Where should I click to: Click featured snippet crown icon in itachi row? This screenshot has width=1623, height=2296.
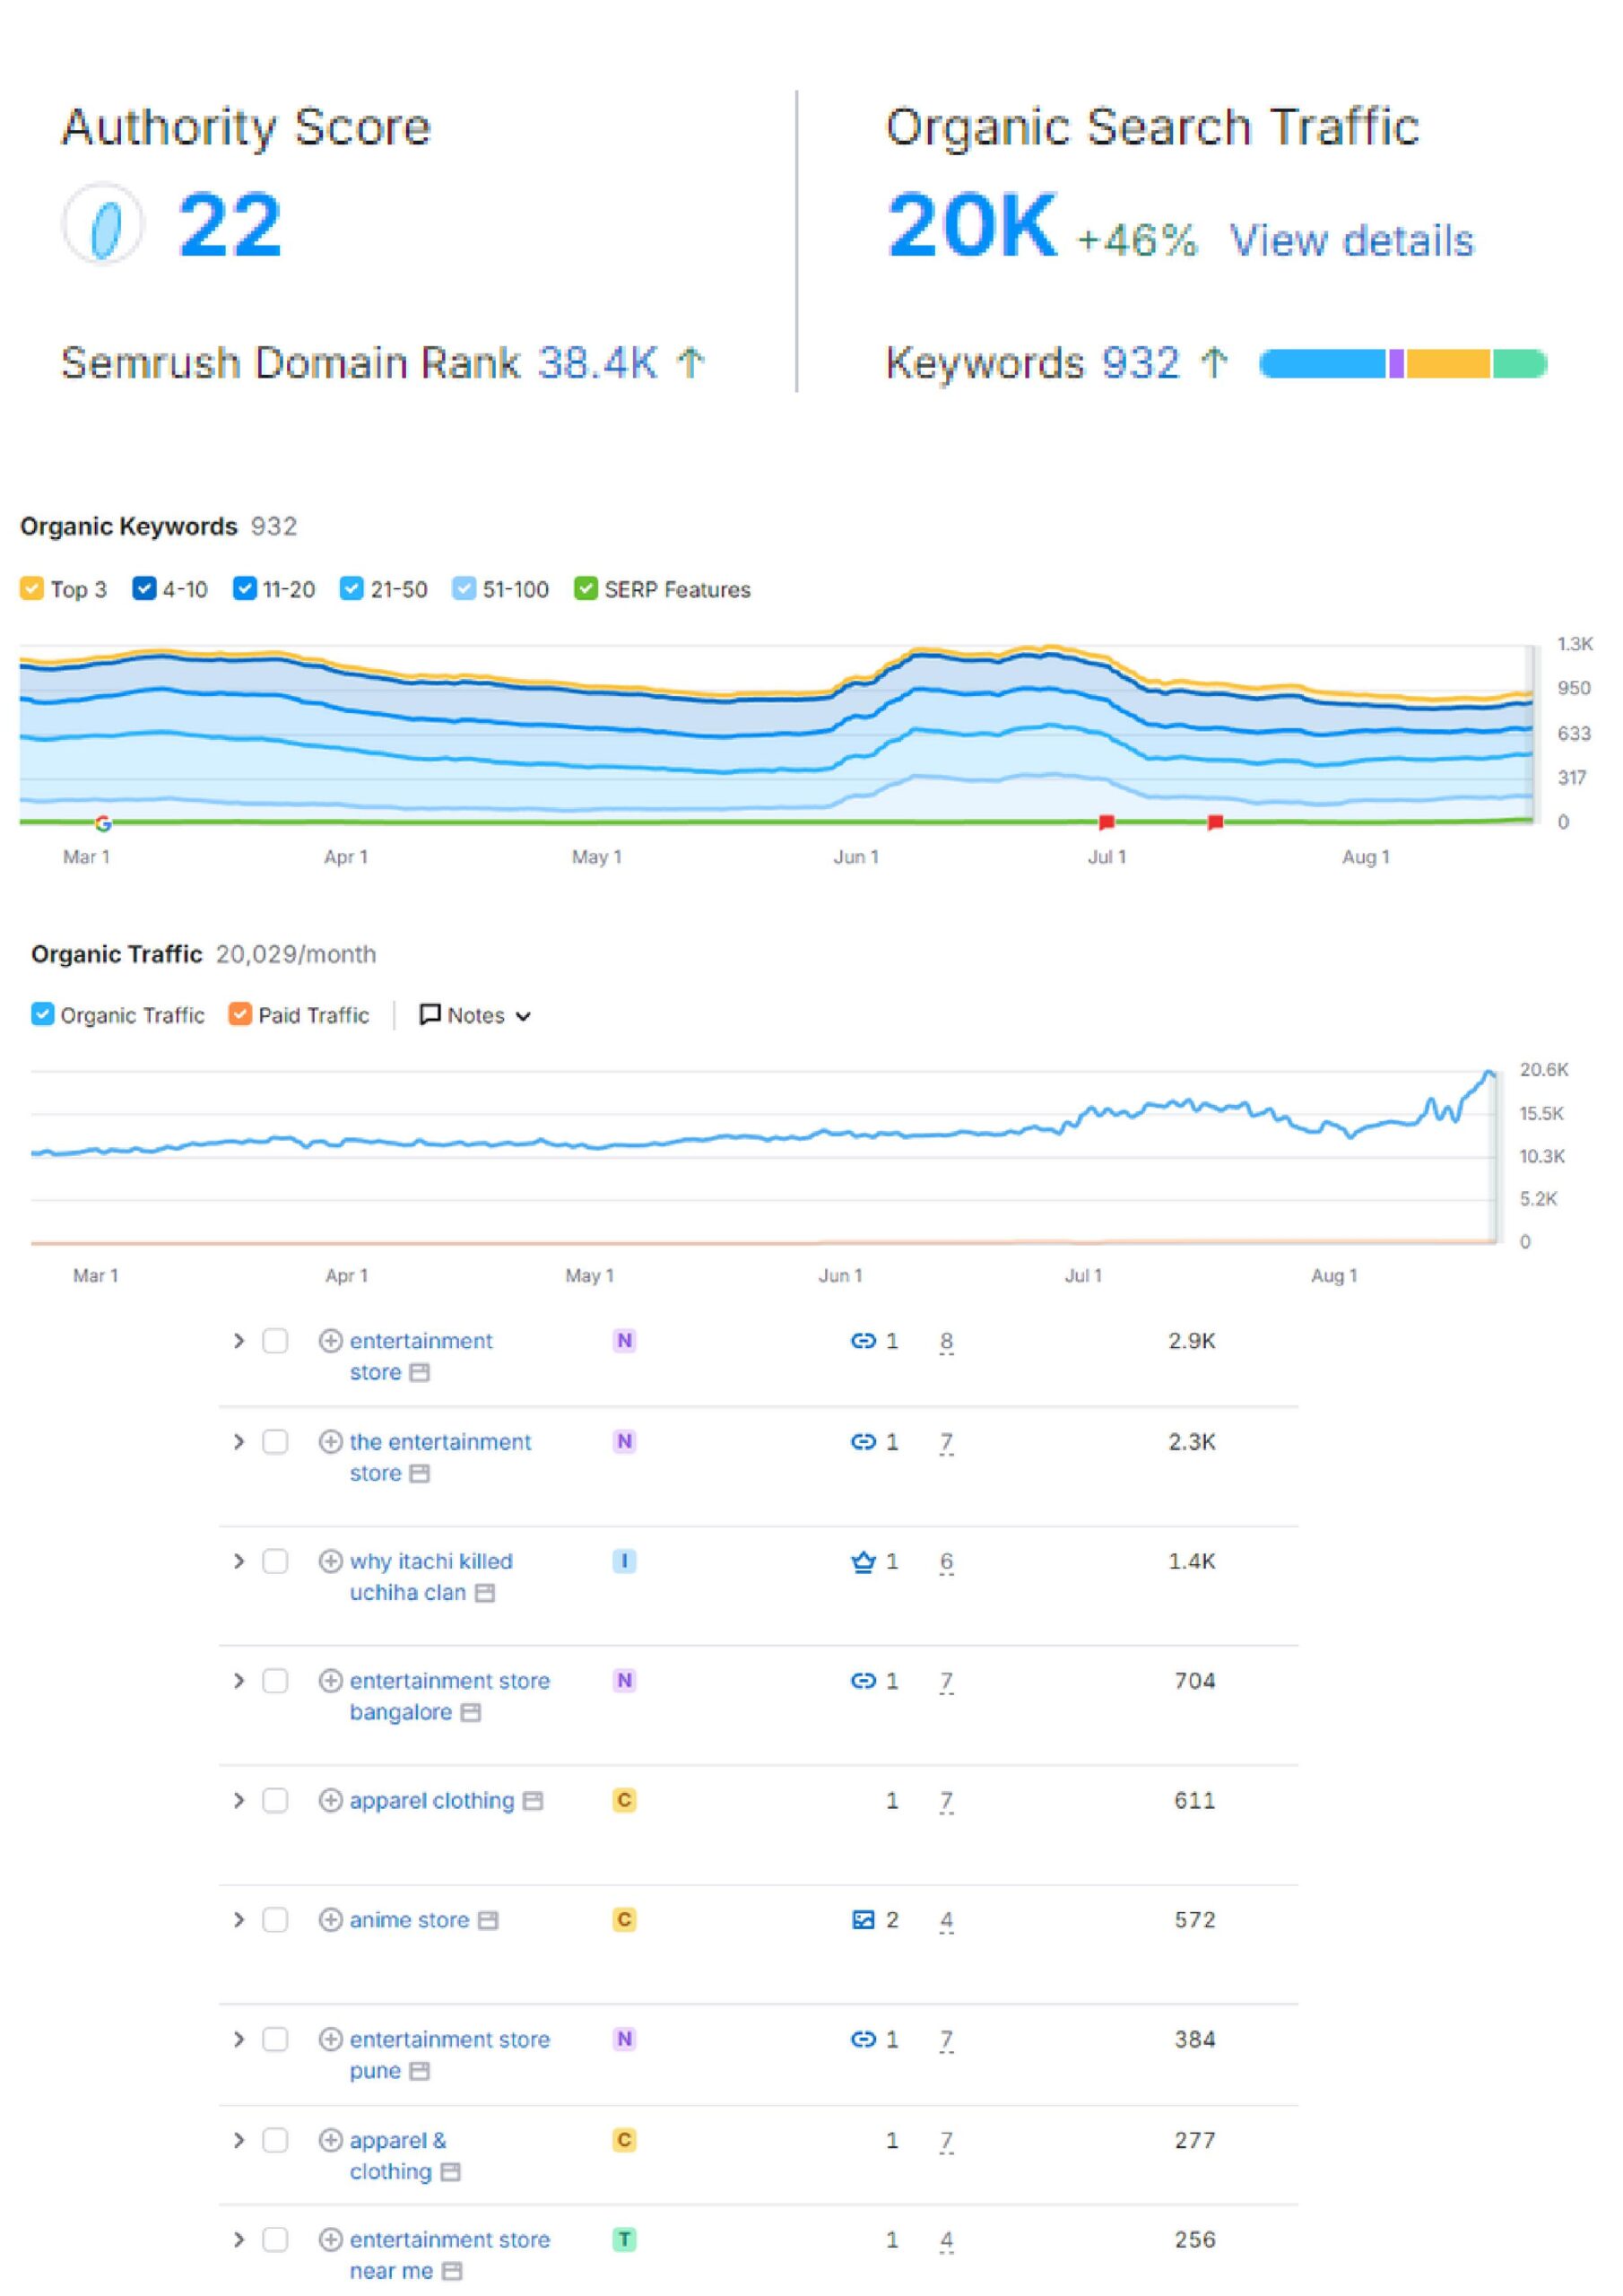coord(863,1561)
